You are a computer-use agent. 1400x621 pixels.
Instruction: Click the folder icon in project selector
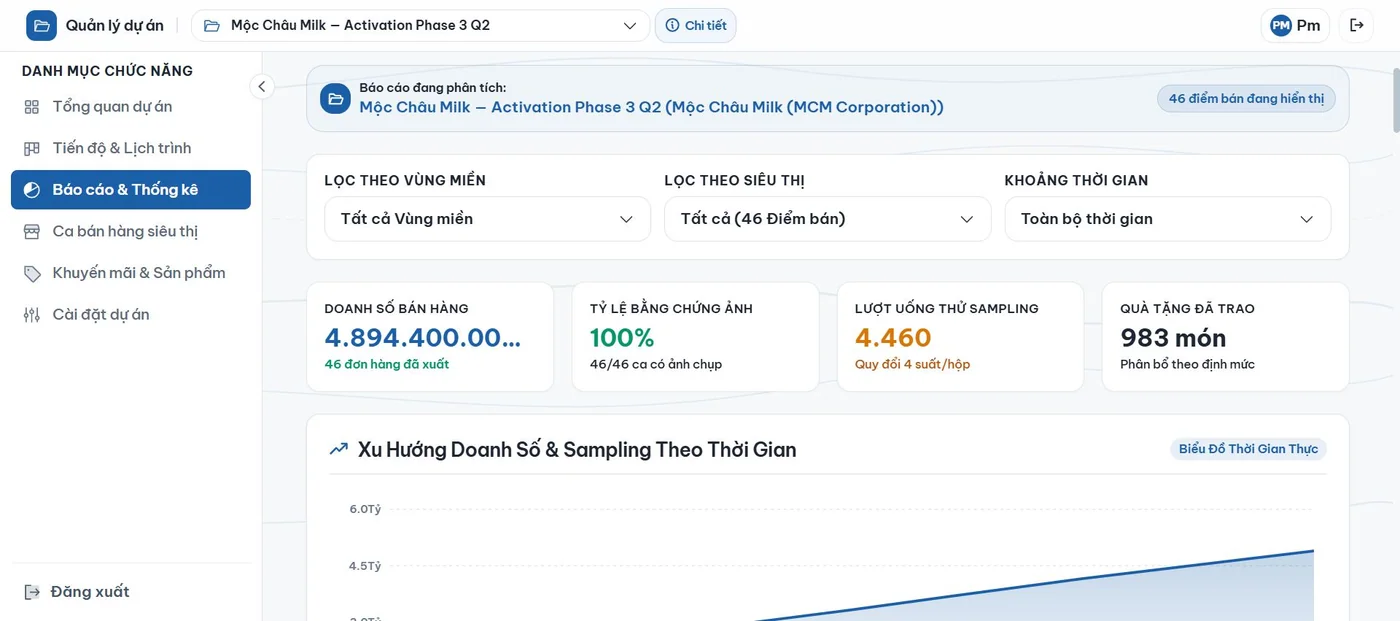(212, 25)
